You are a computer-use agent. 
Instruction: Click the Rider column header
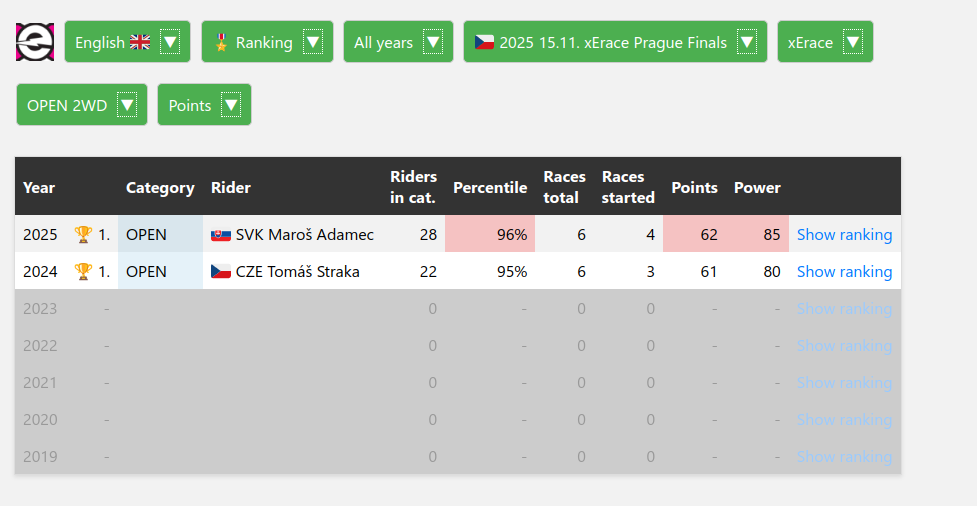(231, 188)
